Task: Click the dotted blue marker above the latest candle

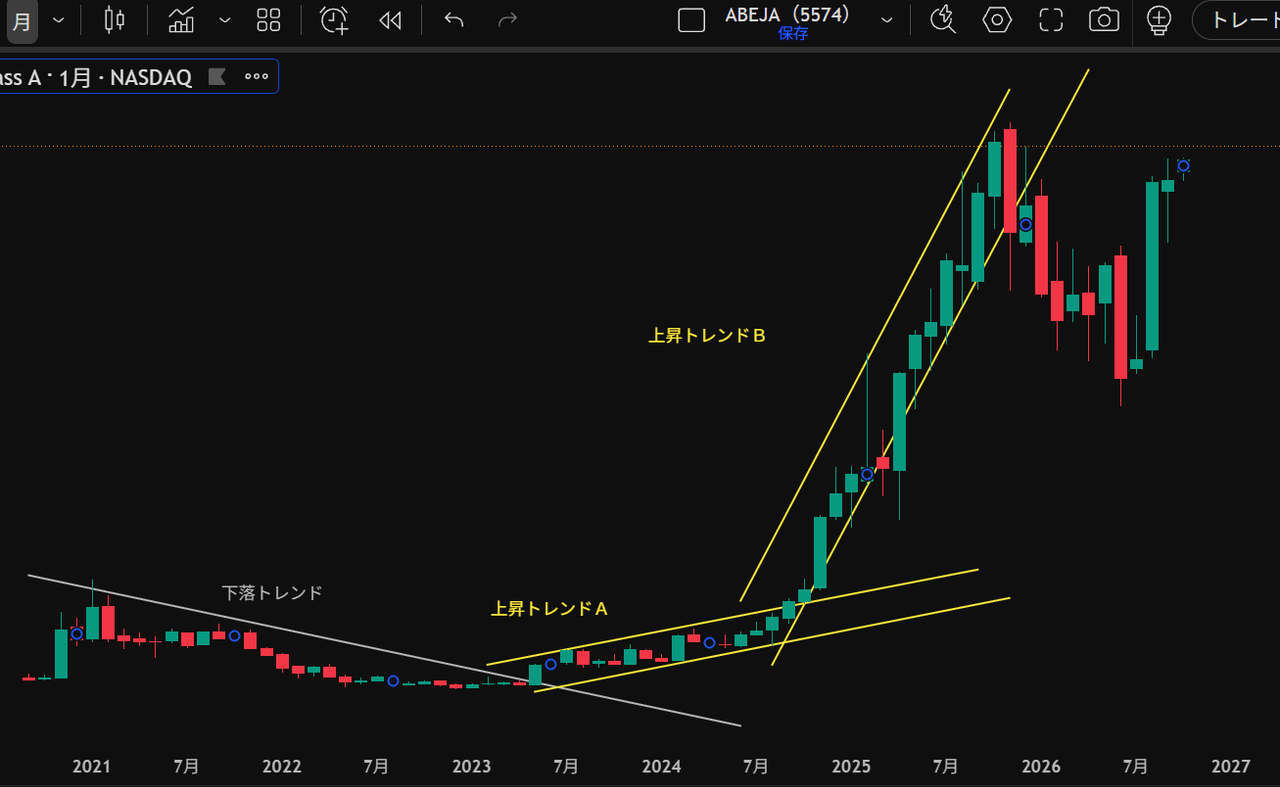Action: coord(1183,166)
